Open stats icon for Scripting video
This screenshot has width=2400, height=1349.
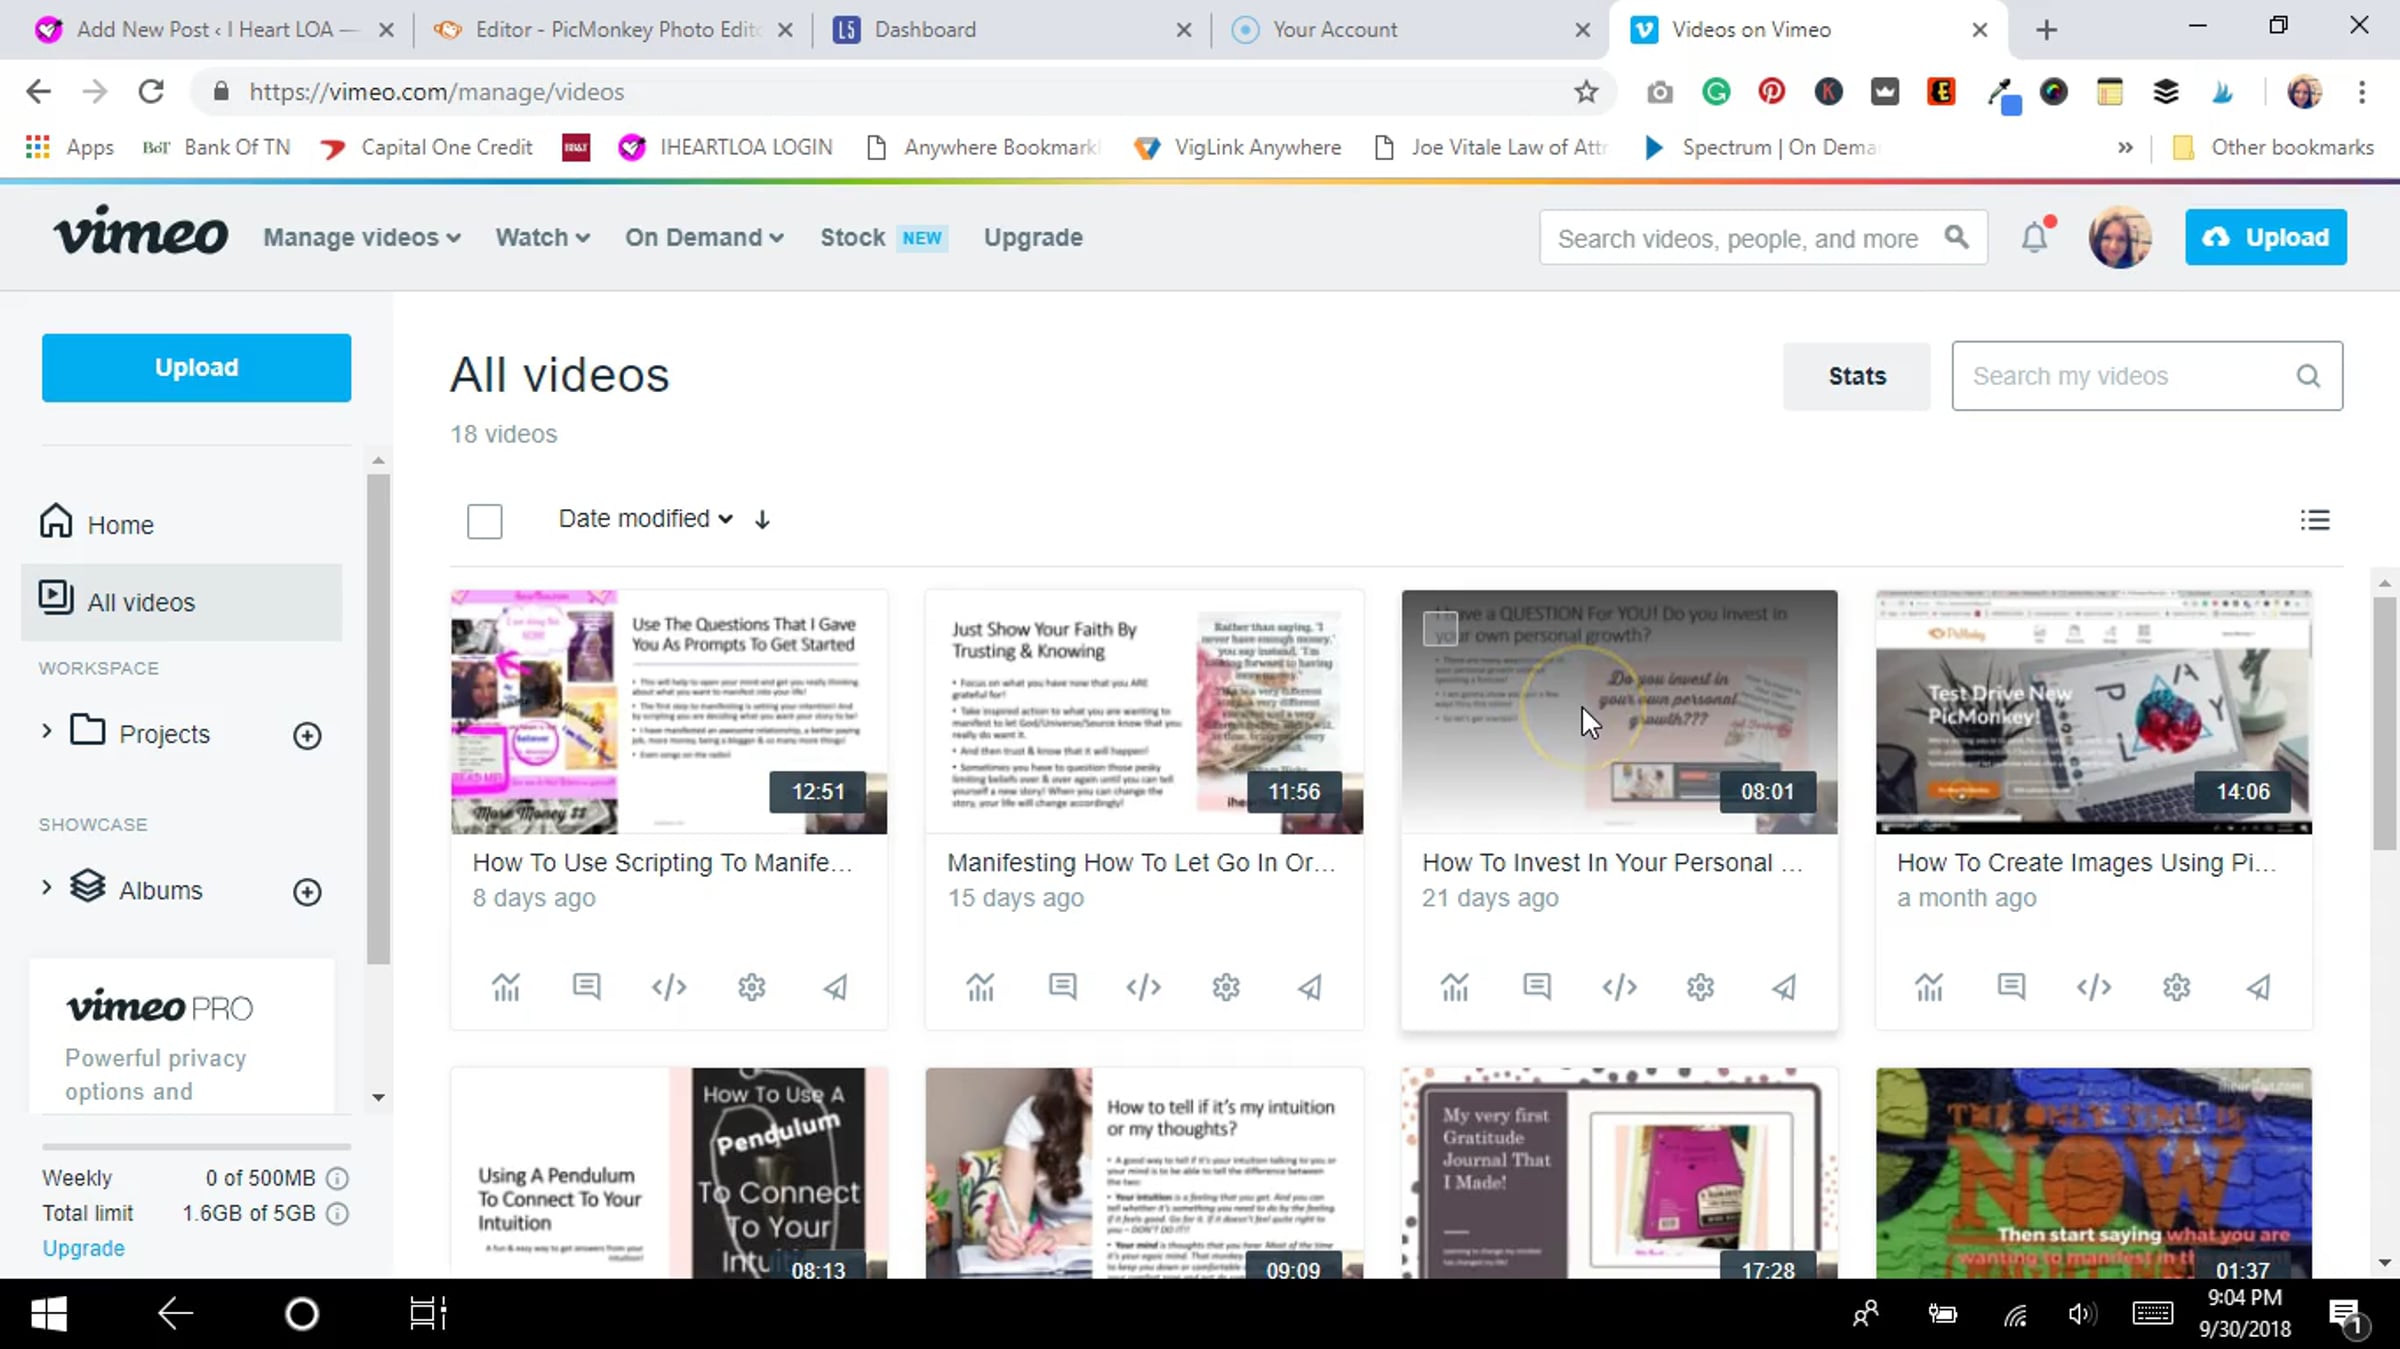pyautogui.click(x=506, y=987)
